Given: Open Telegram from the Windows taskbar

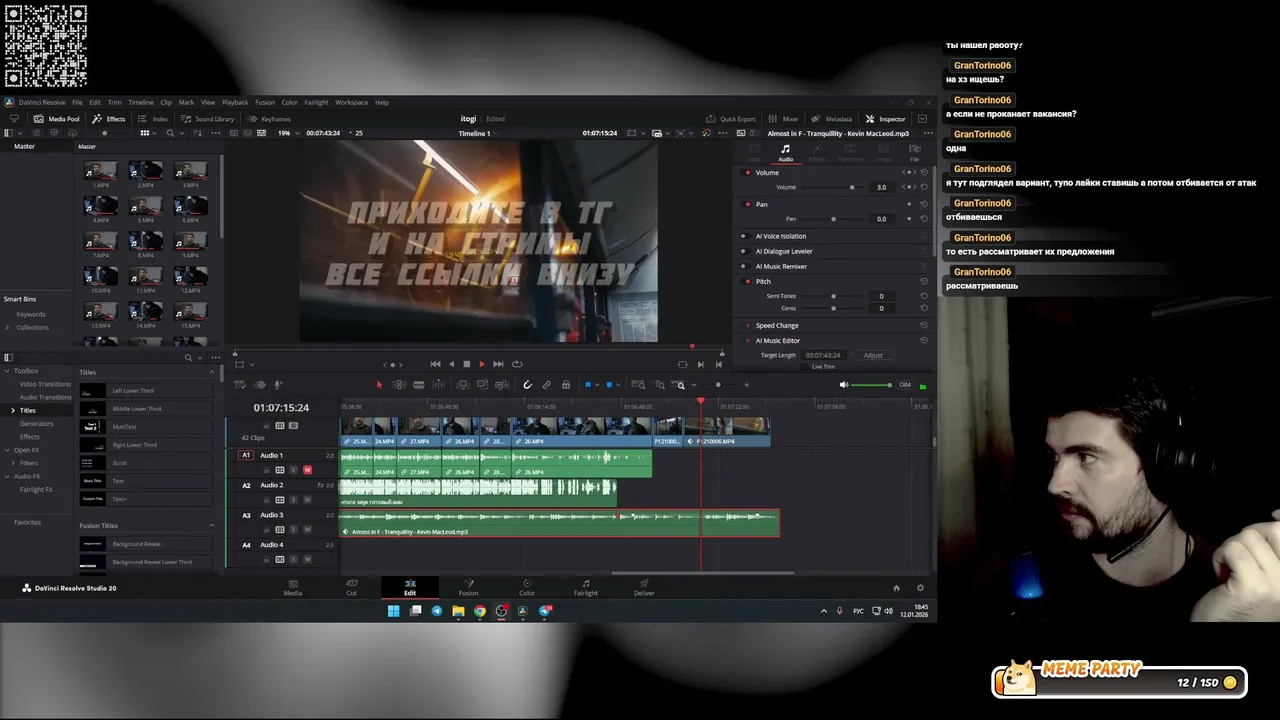Looking at the screenshot, I should pos(437,611).
